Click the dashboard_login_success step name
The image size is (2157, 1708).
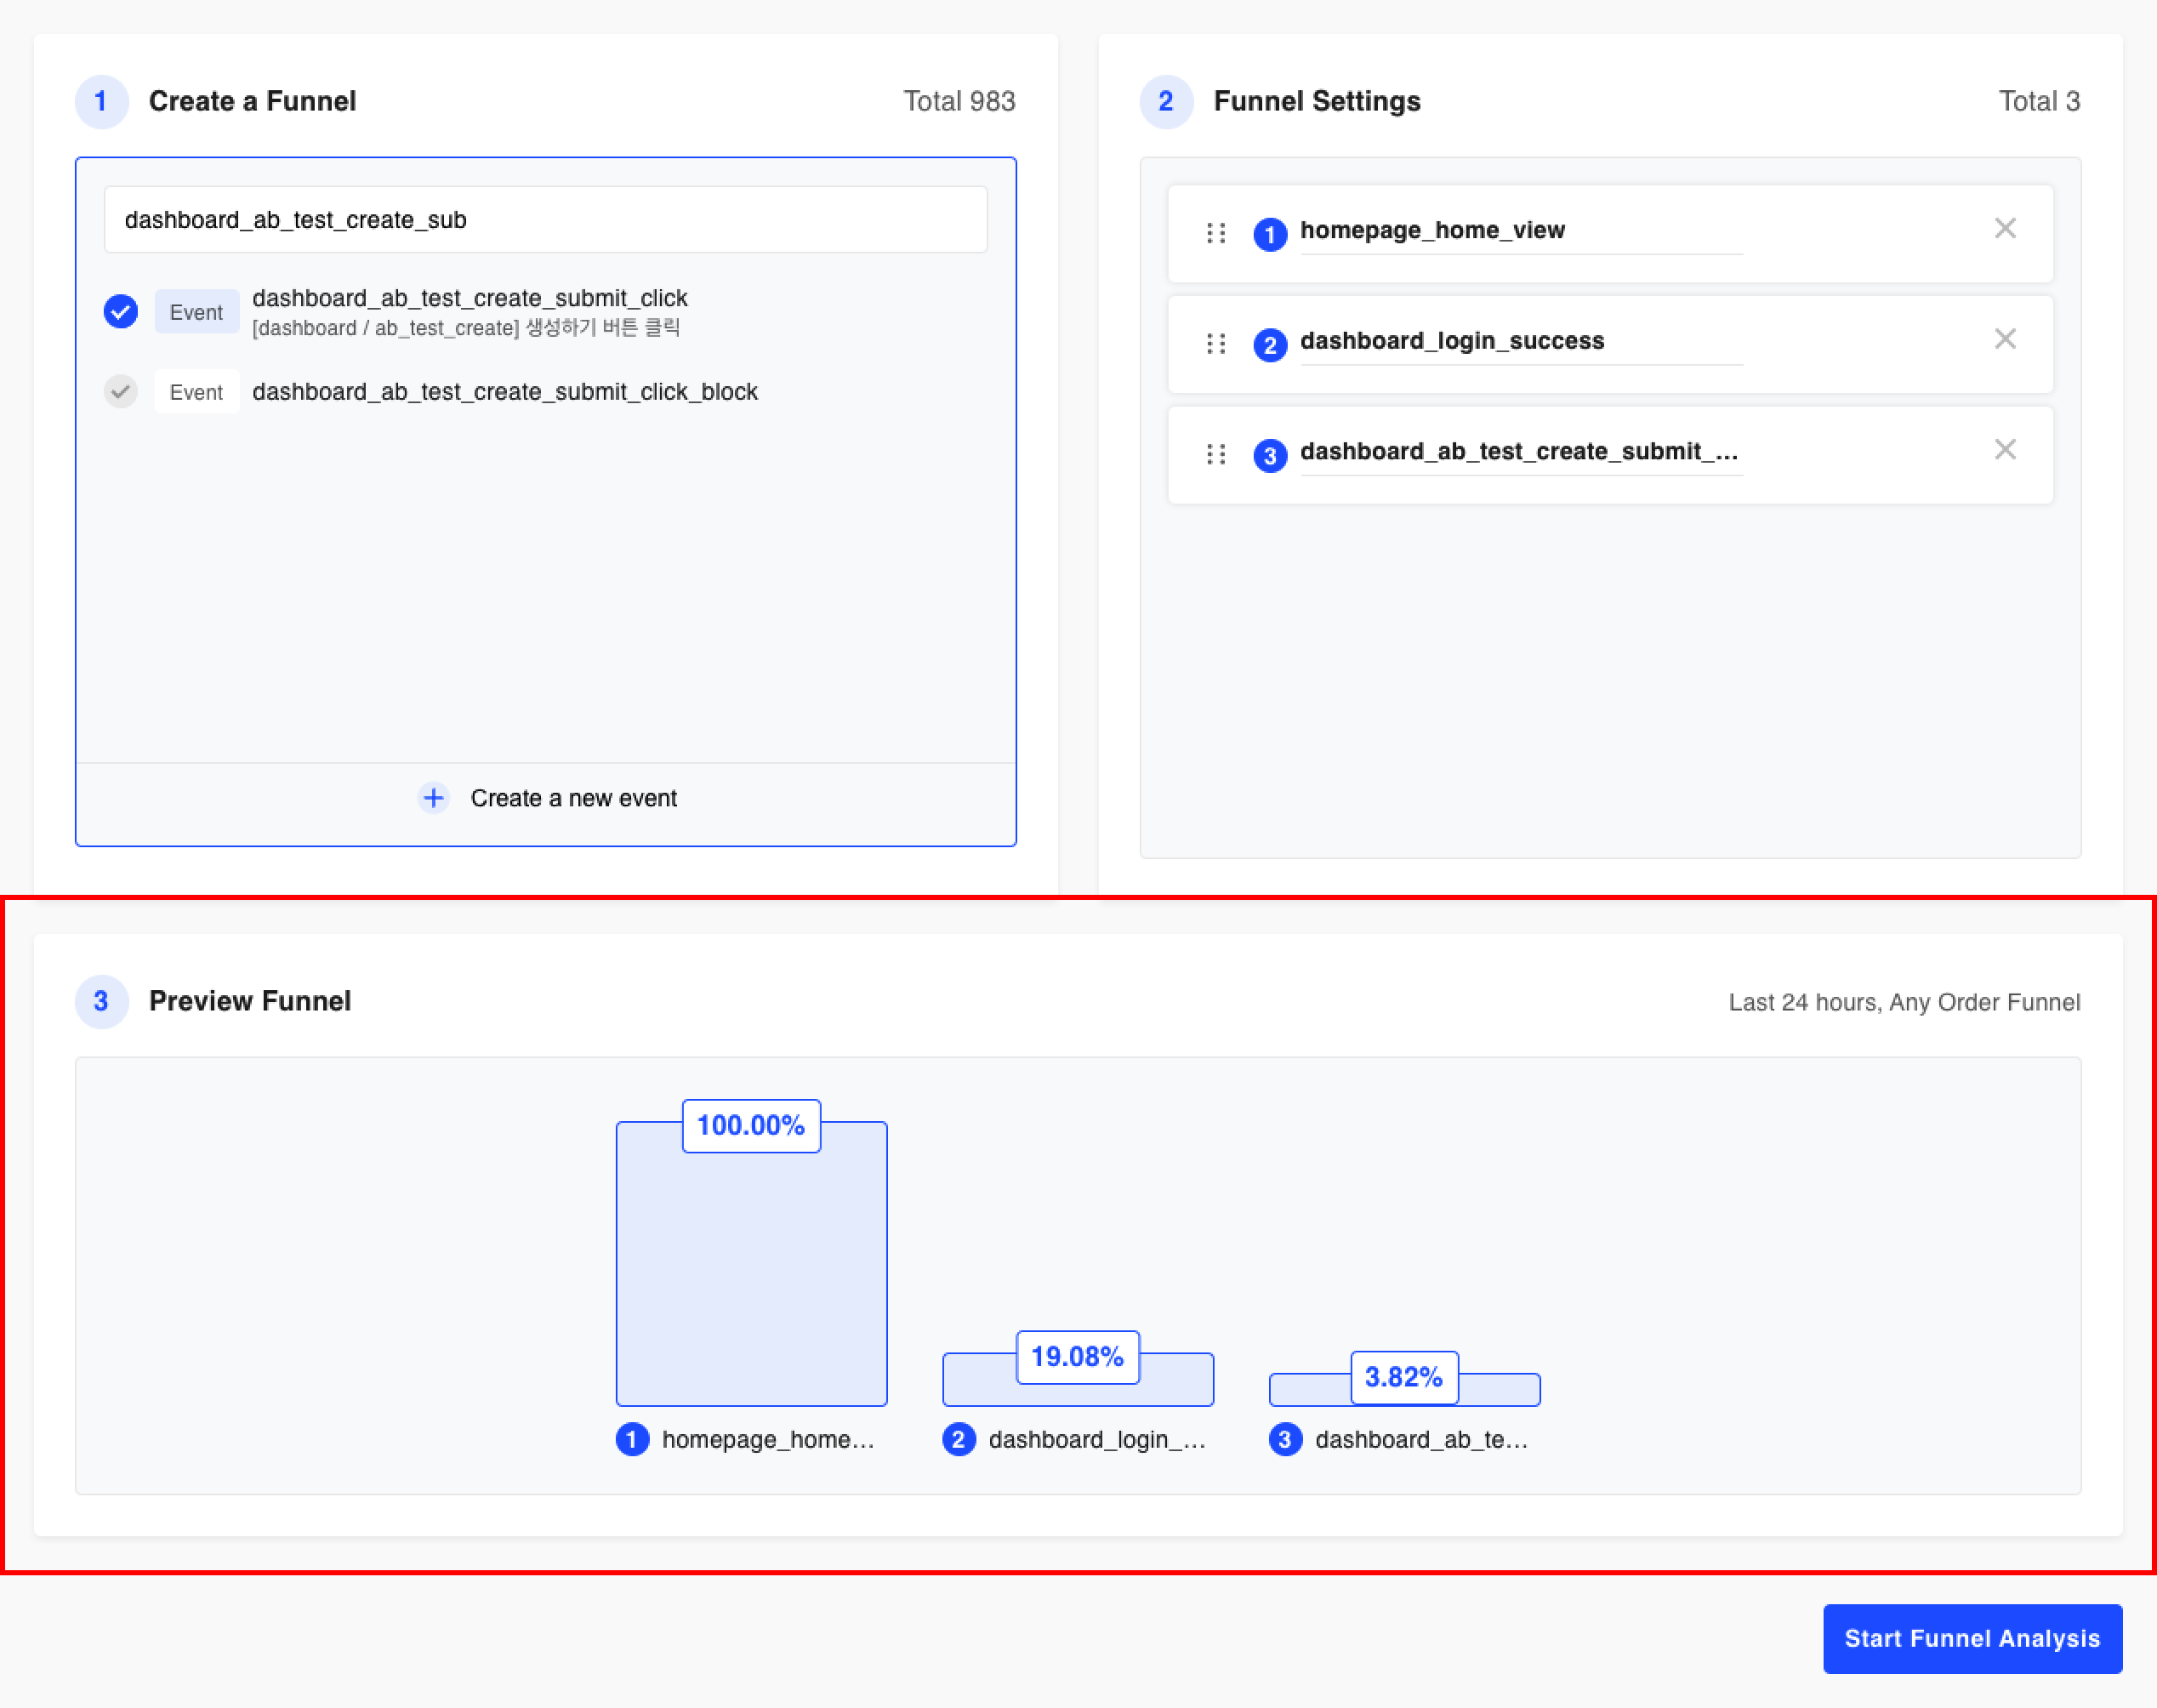(x=1451, y=341)
